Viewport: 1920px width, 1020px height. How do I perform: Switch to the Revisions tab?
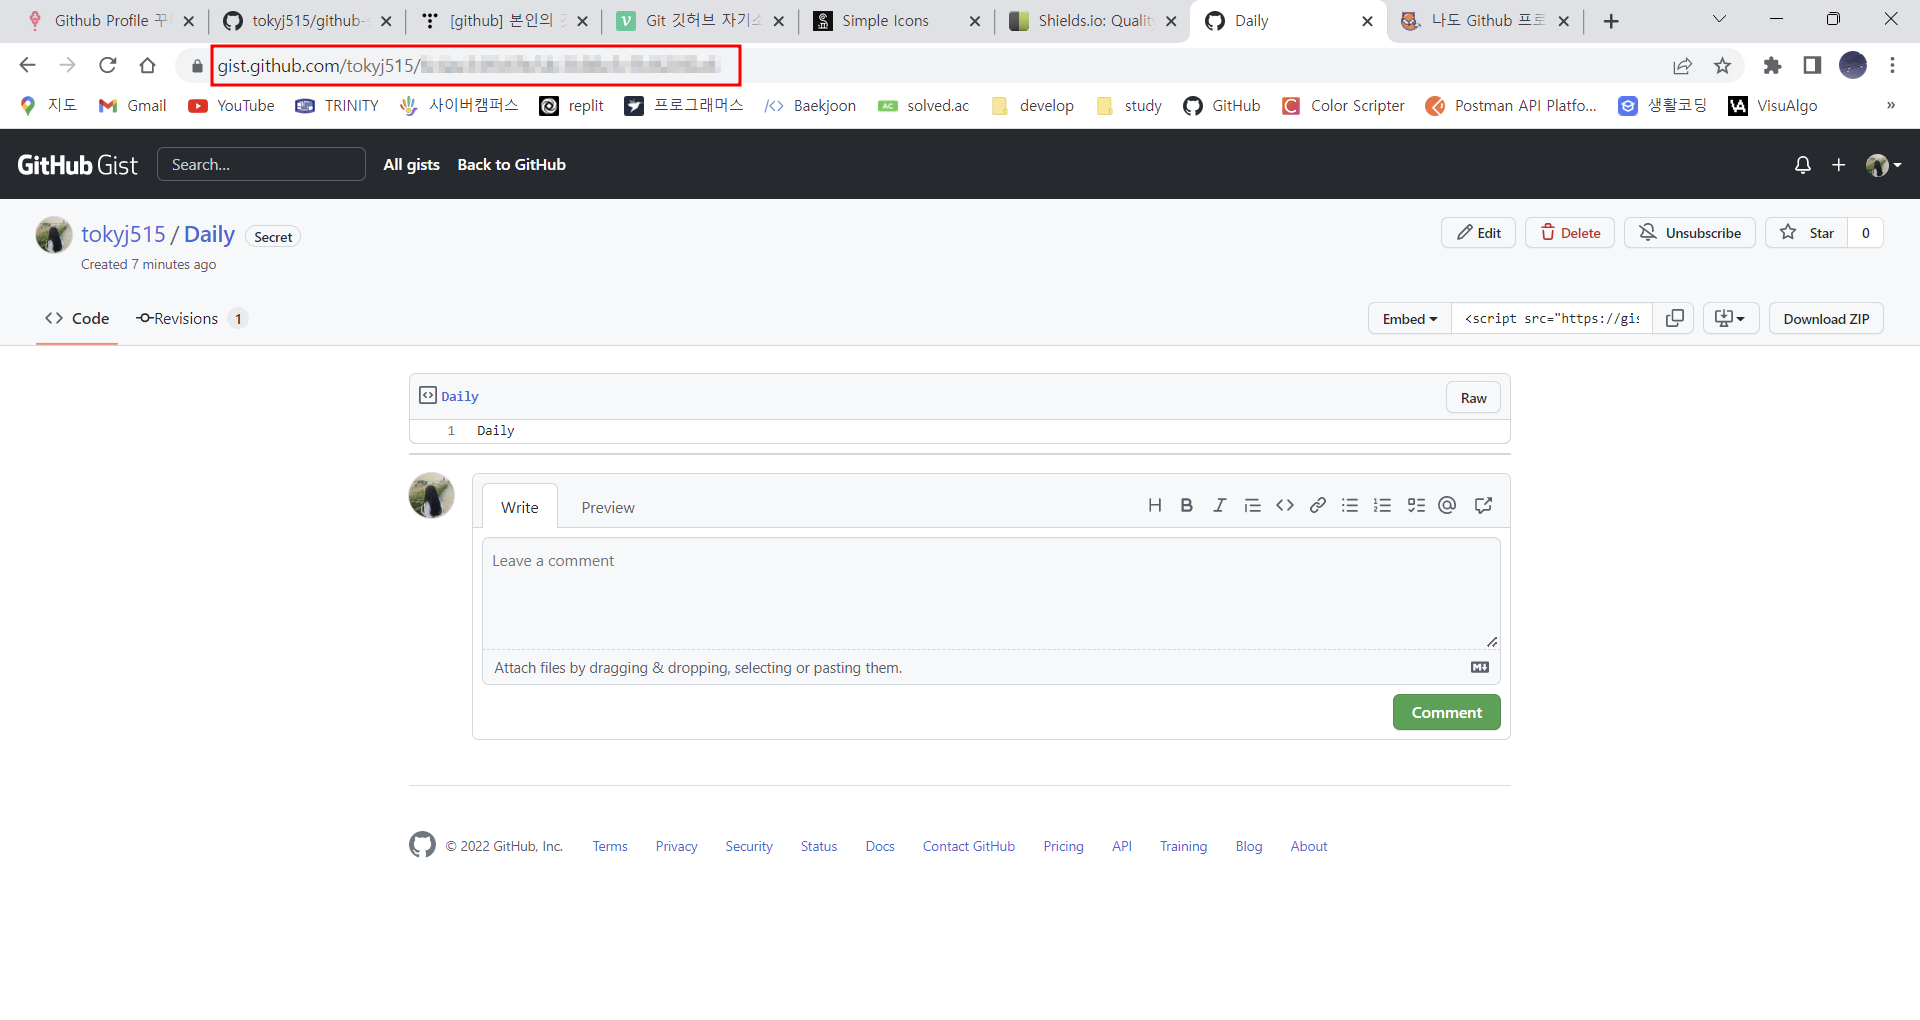191,318
